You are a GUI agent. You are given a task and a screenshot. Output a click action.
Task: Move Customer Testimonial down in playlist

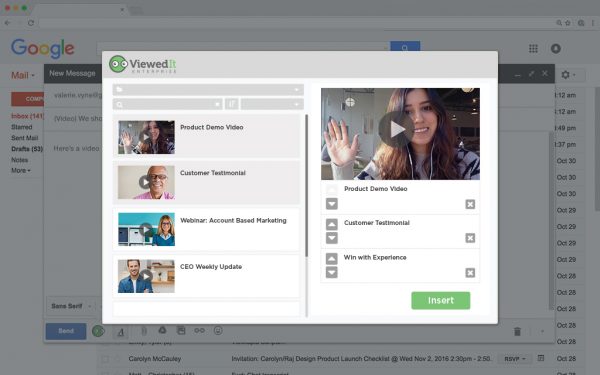(x=332, y=238)
